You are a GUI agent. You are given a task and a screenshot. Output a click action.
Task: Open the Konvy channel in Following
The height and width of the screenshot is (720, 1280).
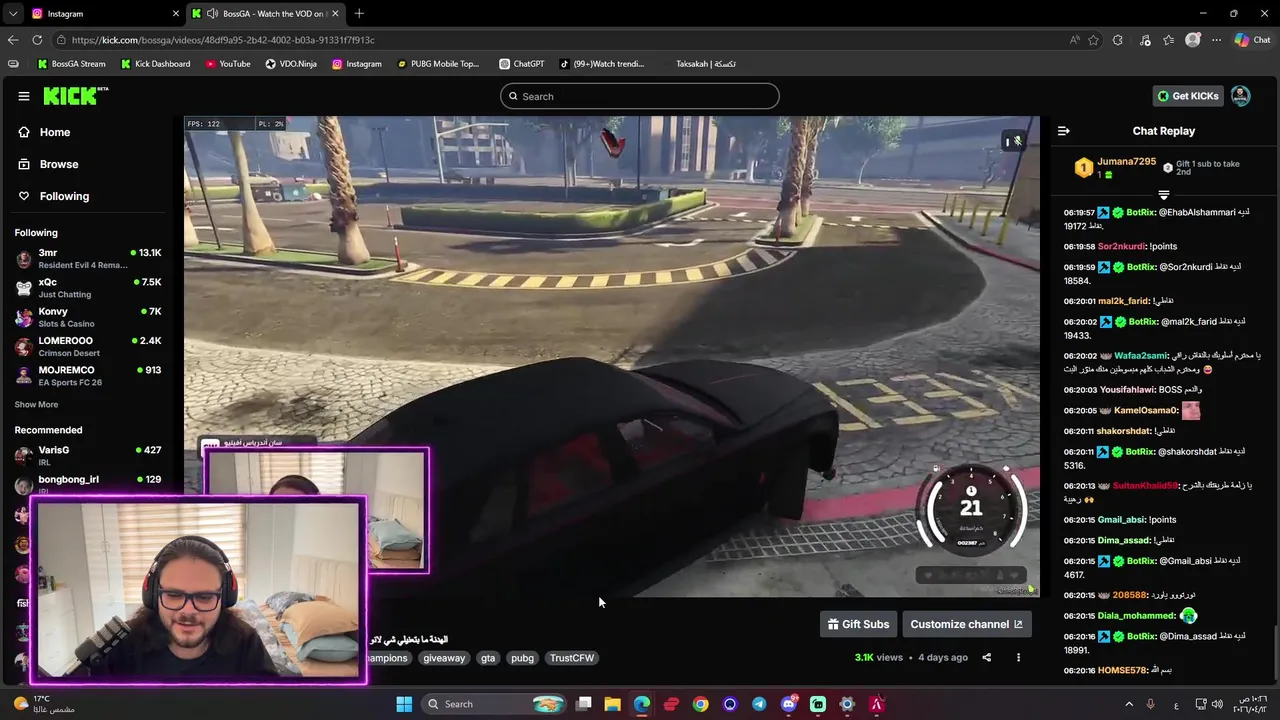coord(88,317)
